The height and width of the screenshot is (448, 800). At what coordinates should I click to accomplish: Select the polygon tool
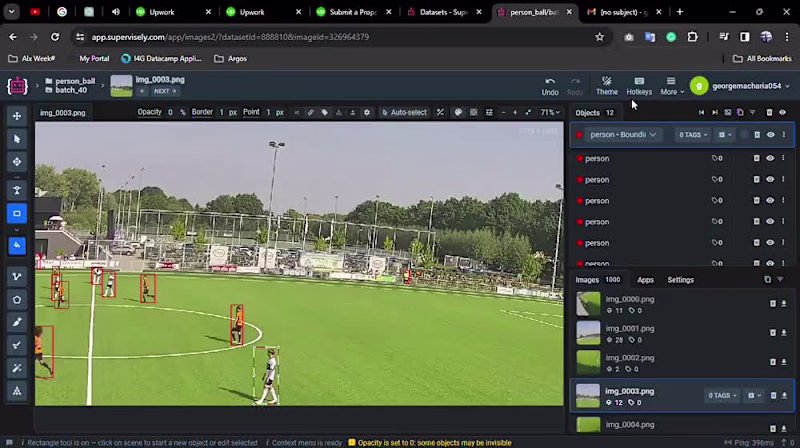click(x=17, y=300)
